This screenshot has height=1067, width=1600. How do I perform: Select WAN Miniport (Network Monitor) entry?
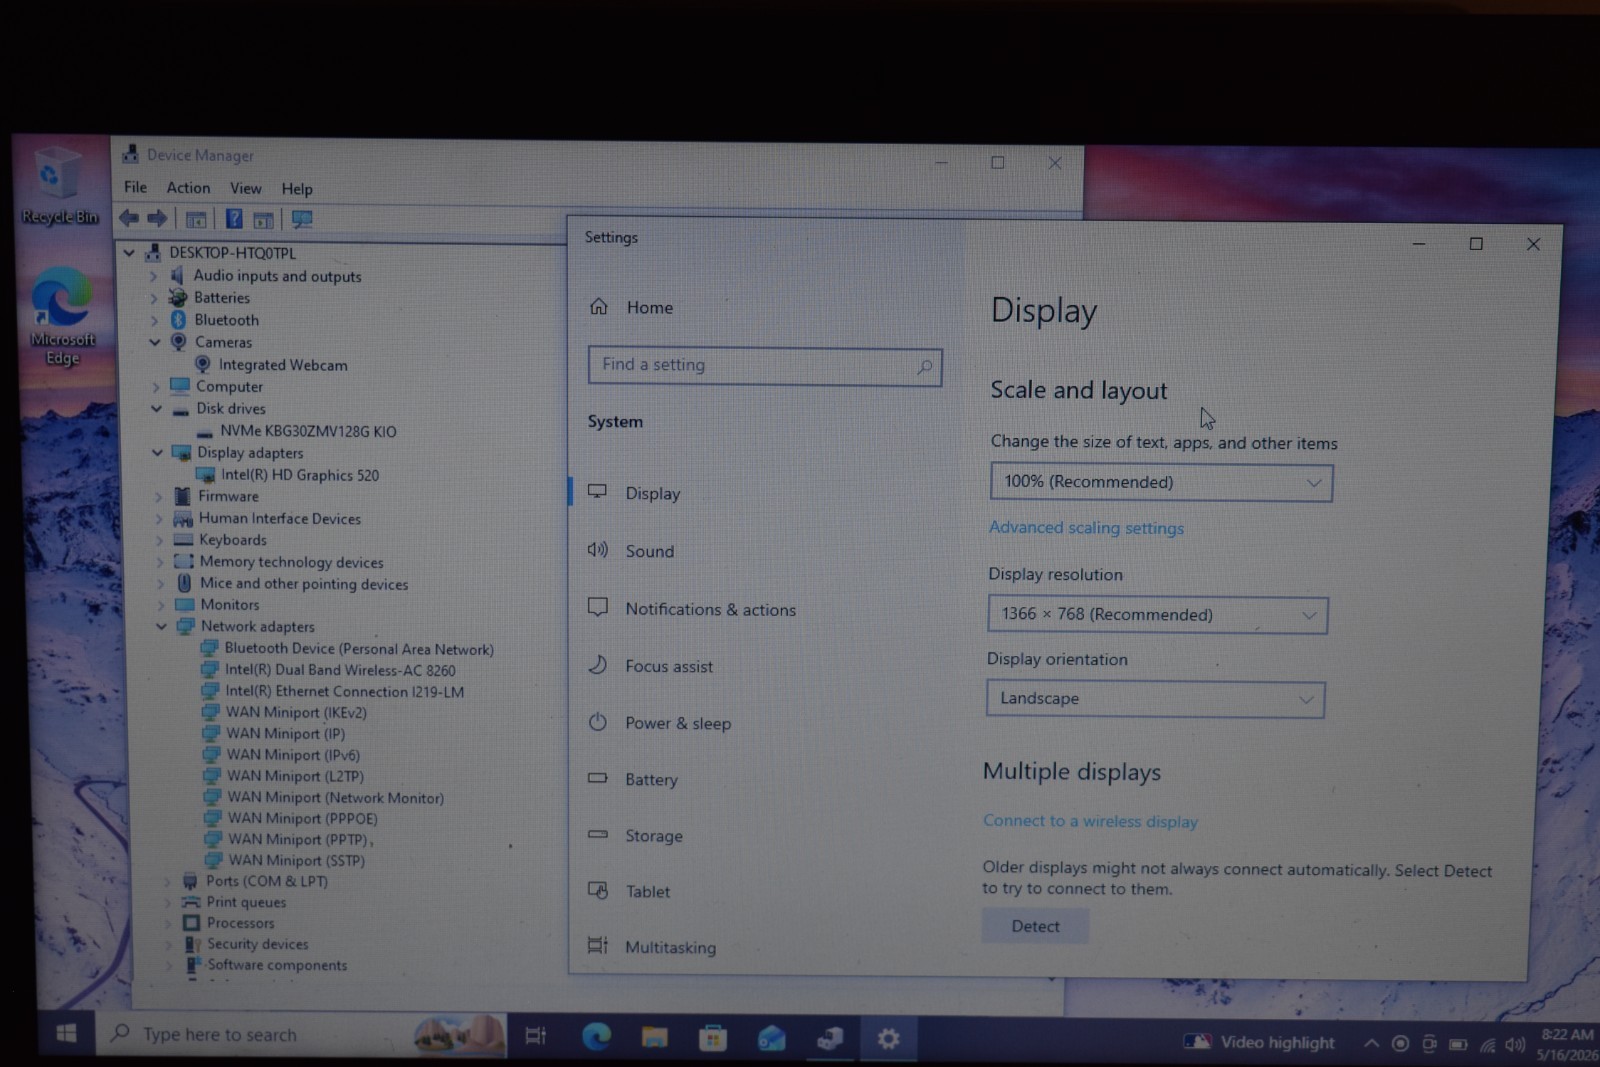(x=335, y=797)
